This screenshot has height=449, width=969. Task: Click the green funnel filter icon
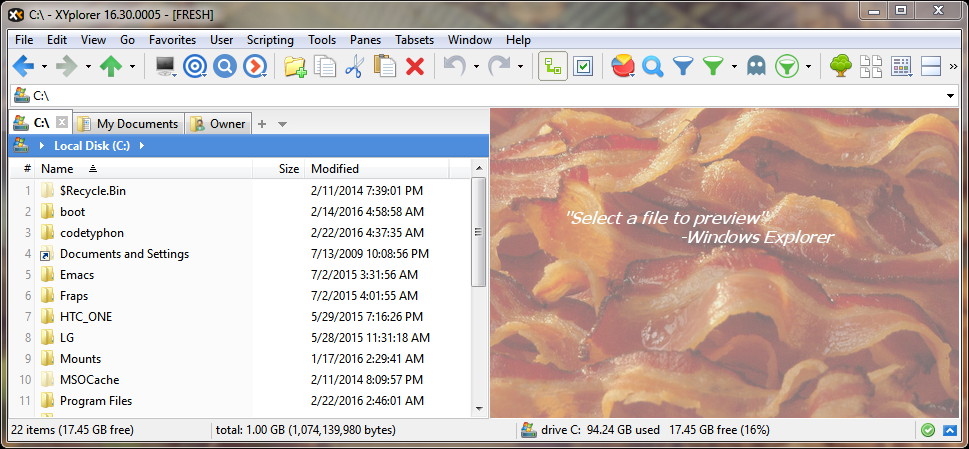click(713, 66)
